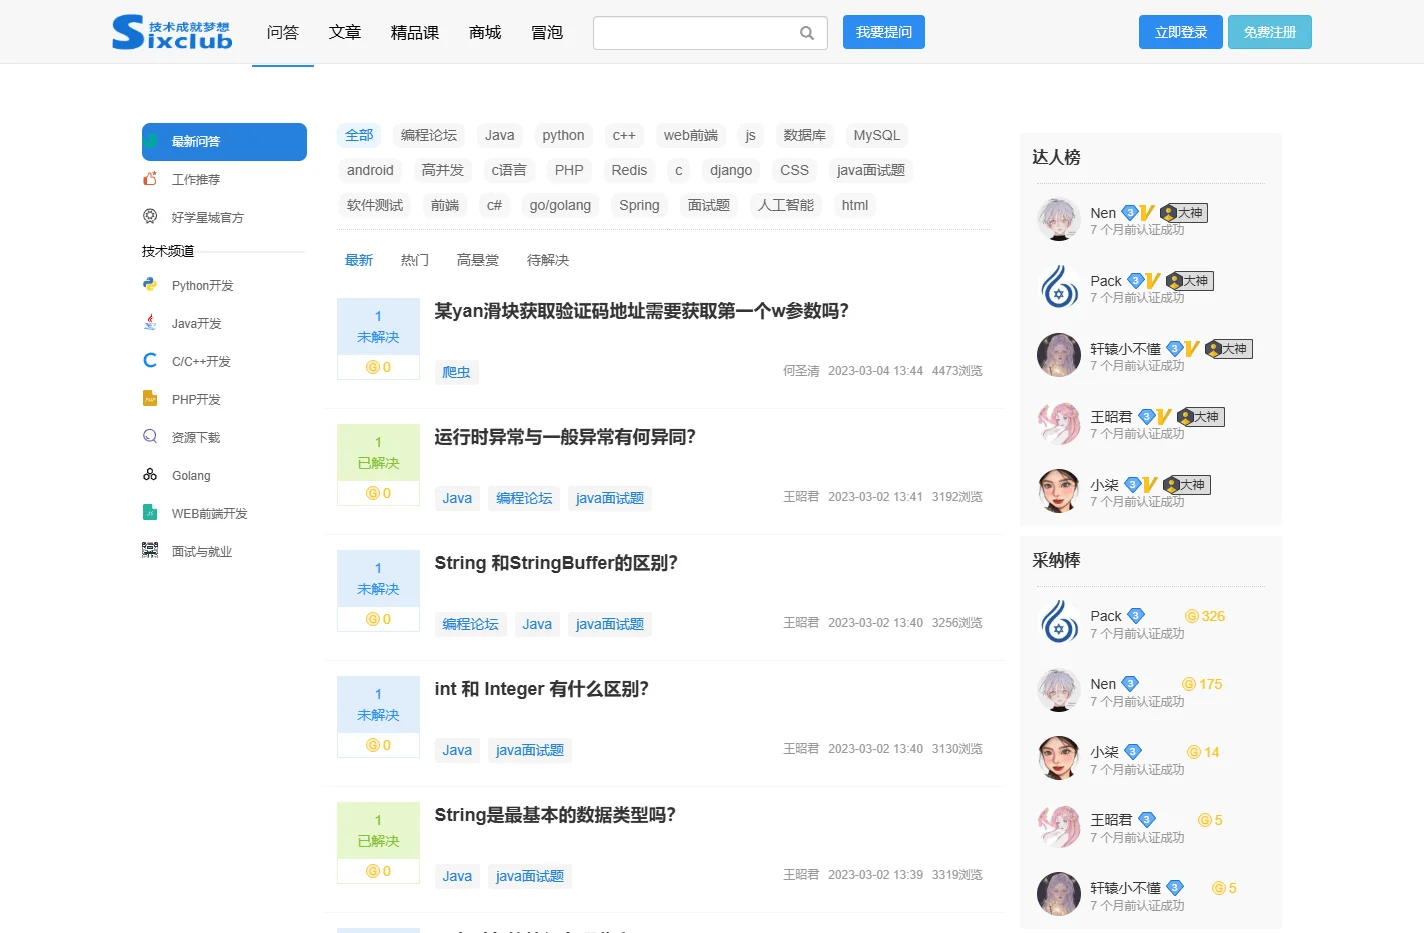Click the PHP开发 channel icon
Viewport: 1424px width, 933px height.
(150, 399)
